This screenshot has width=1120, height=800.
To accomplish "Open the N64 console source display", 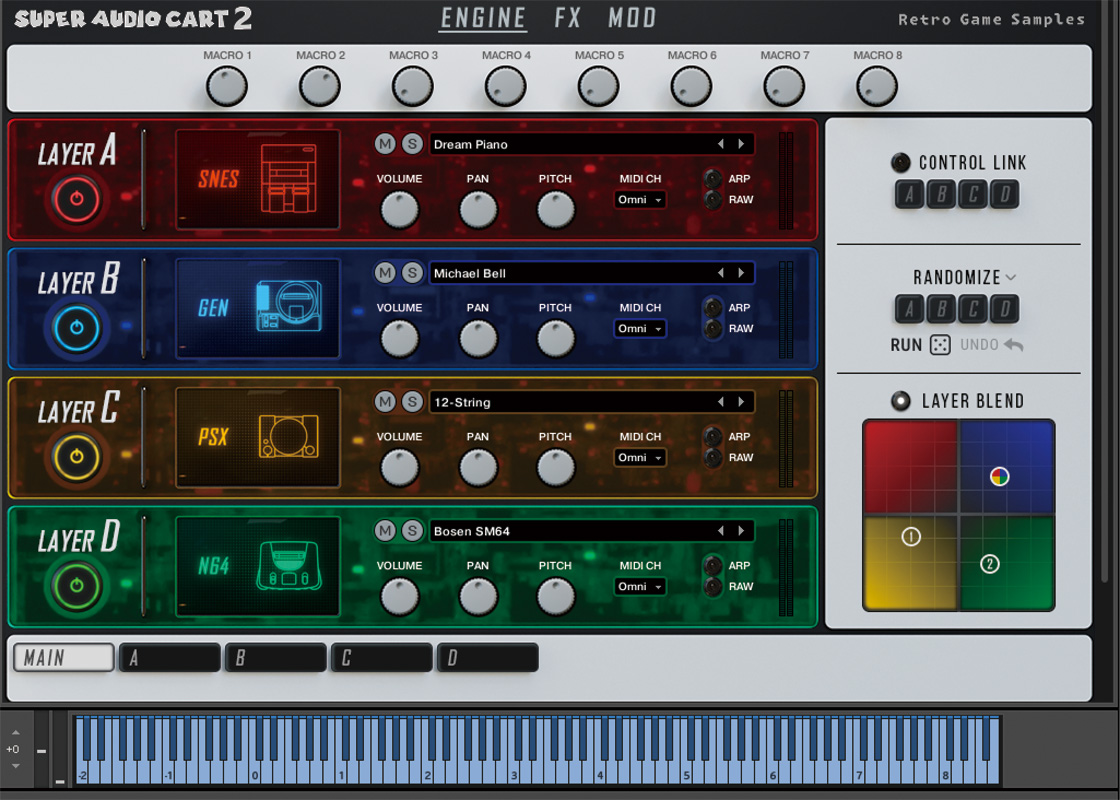I will pos(258,566).
